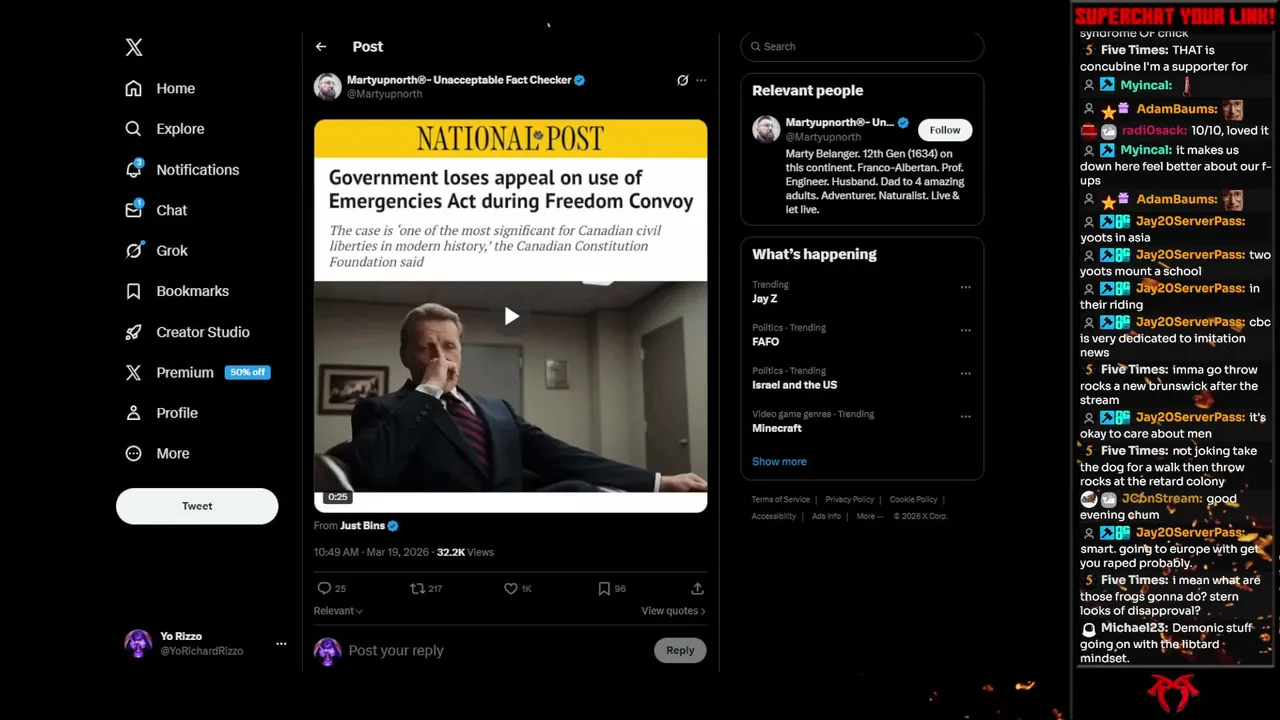
Task: Go back using the arrow icon
Action: pos(321,47)
